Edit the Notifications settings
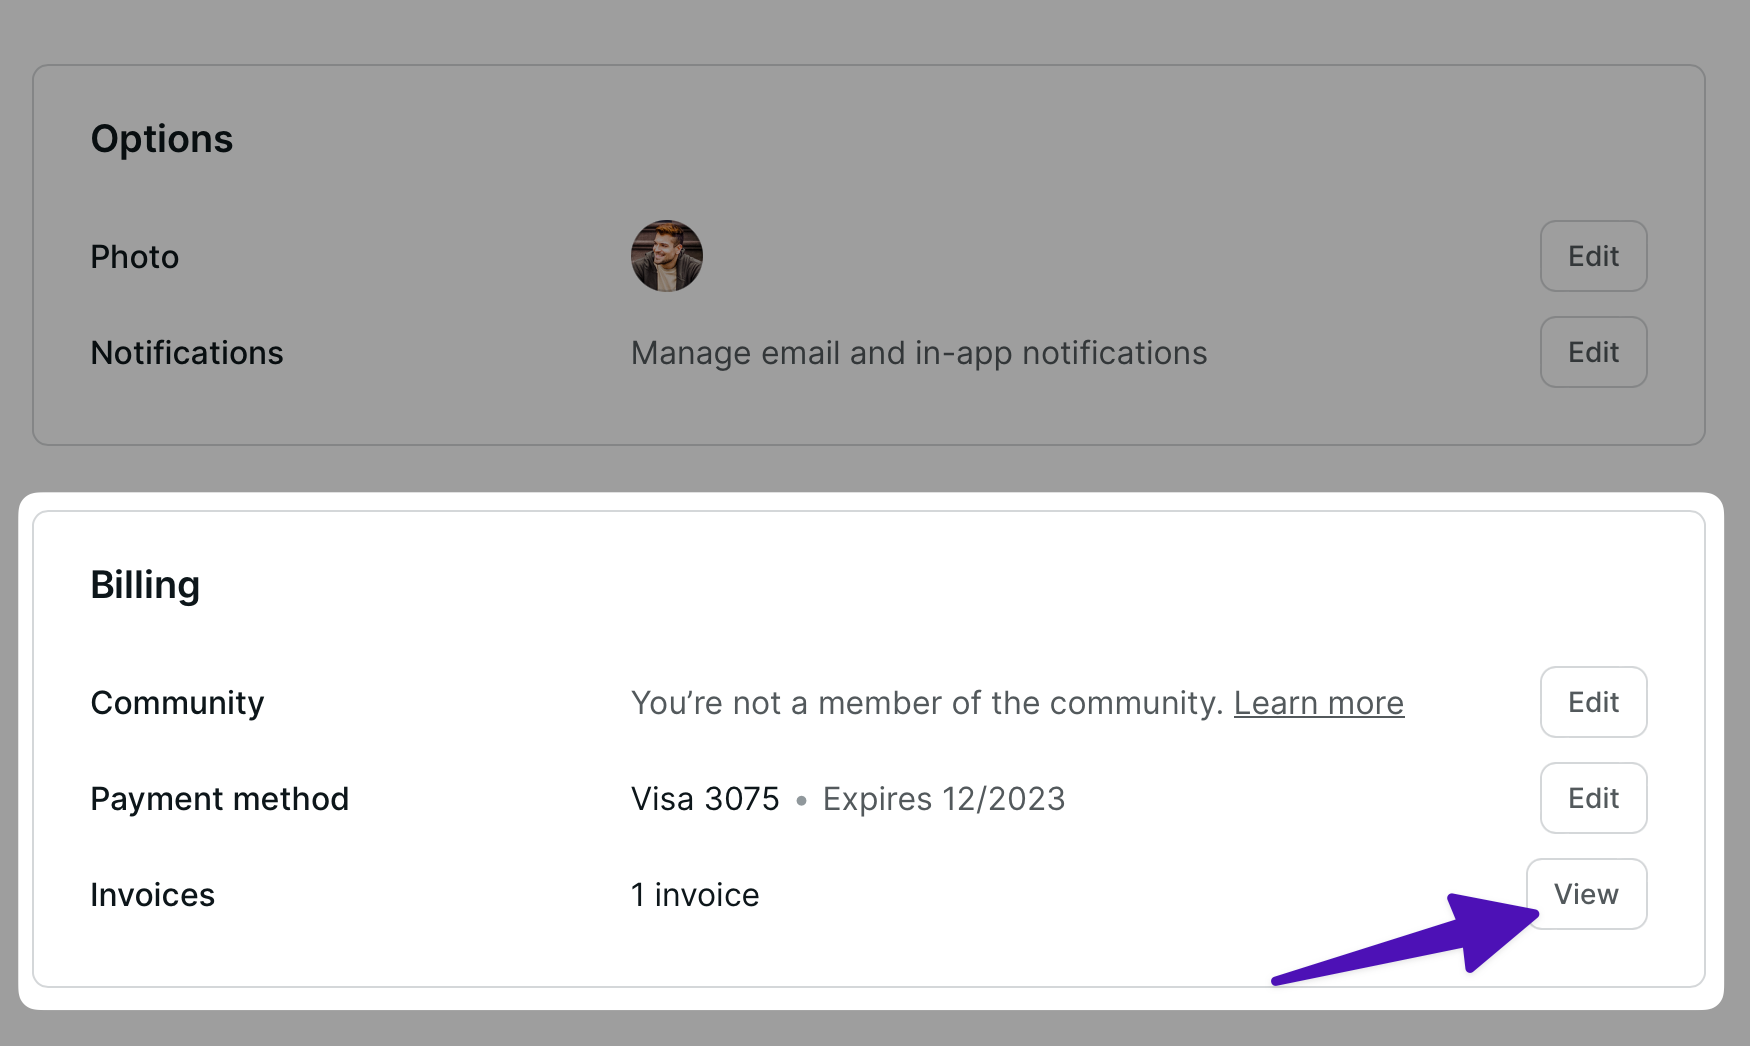The image size is (1750, 1046). [1593, 352]
